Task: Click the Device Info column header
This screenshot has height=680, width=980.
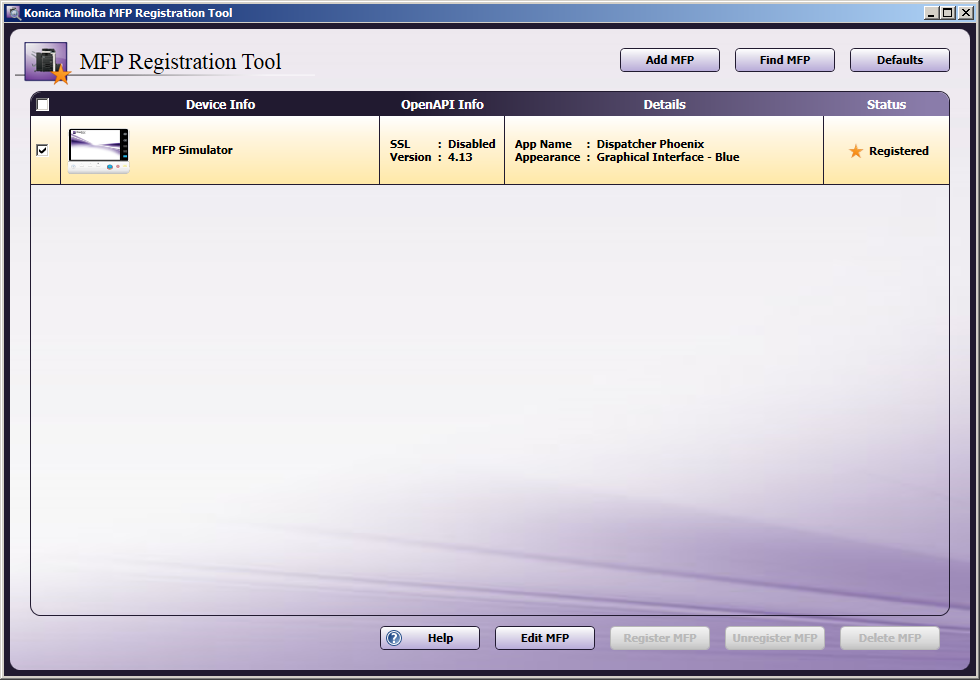Action: click(220, 104)
